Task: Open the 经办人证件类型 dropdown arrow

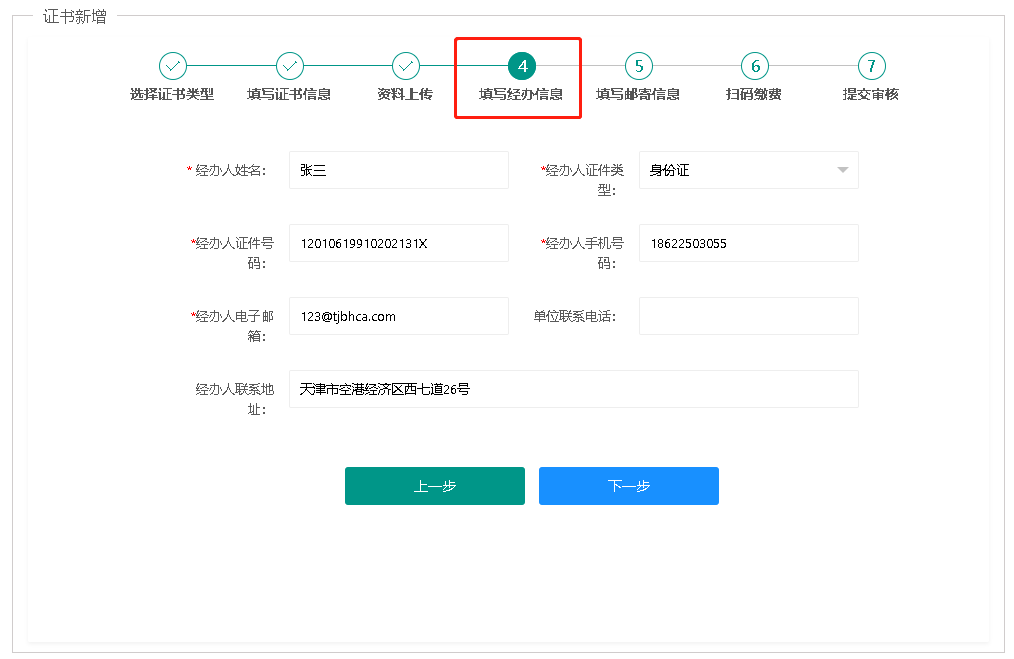Action: [842, 170]
